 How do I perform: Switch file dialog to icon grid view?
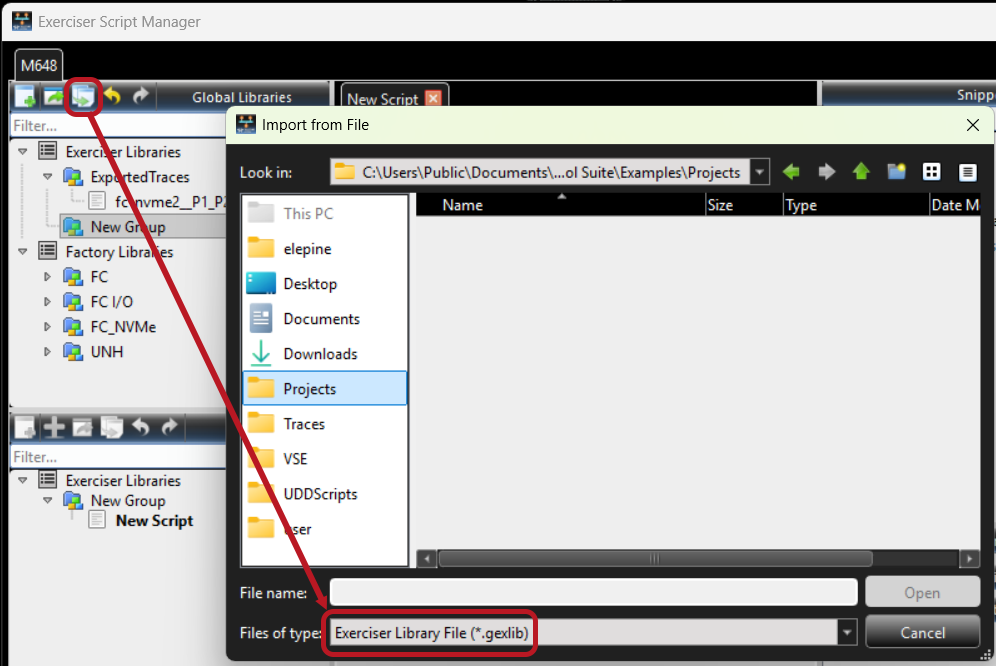point(931,172)
